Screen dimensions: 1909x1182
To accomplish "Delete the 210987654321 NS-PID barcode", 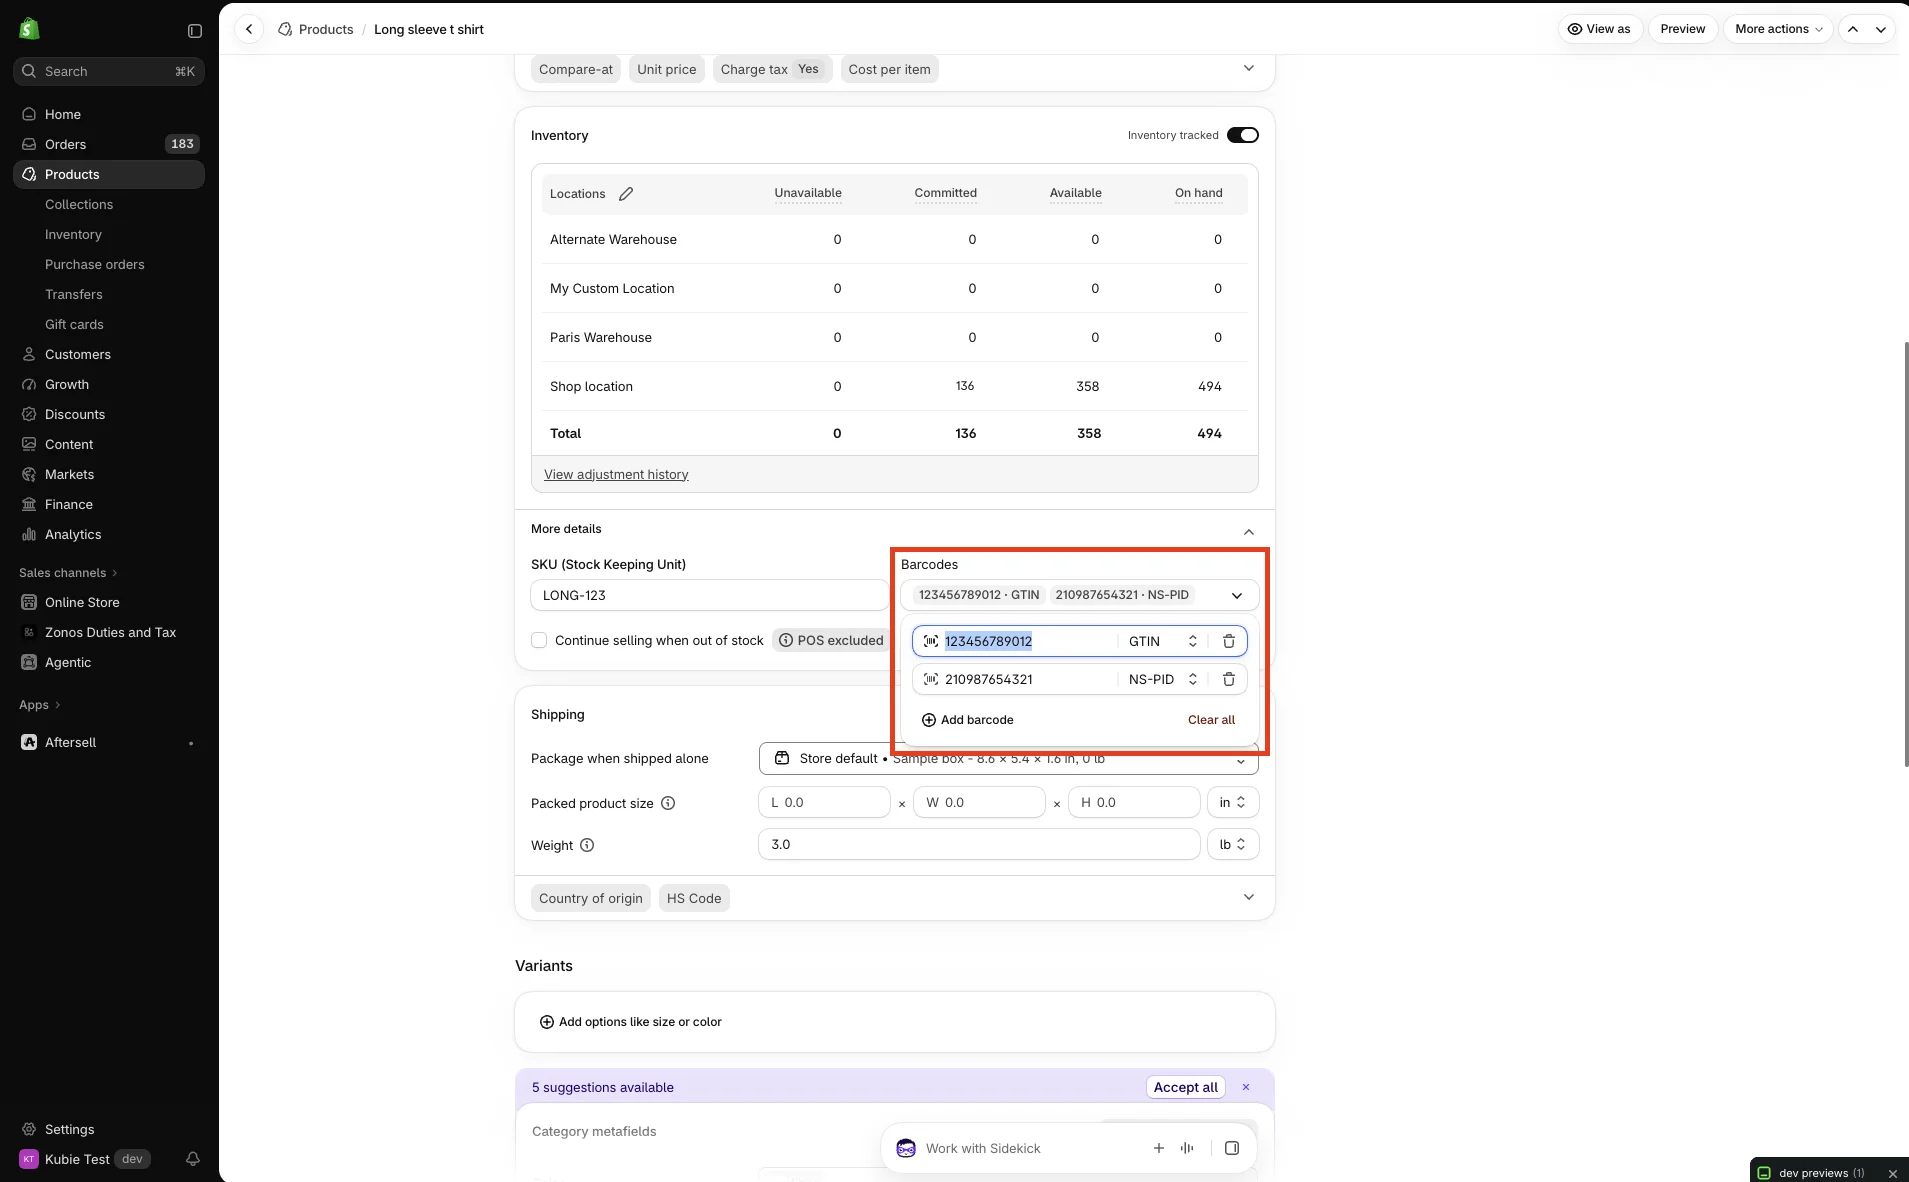I will pos(1229,679).
